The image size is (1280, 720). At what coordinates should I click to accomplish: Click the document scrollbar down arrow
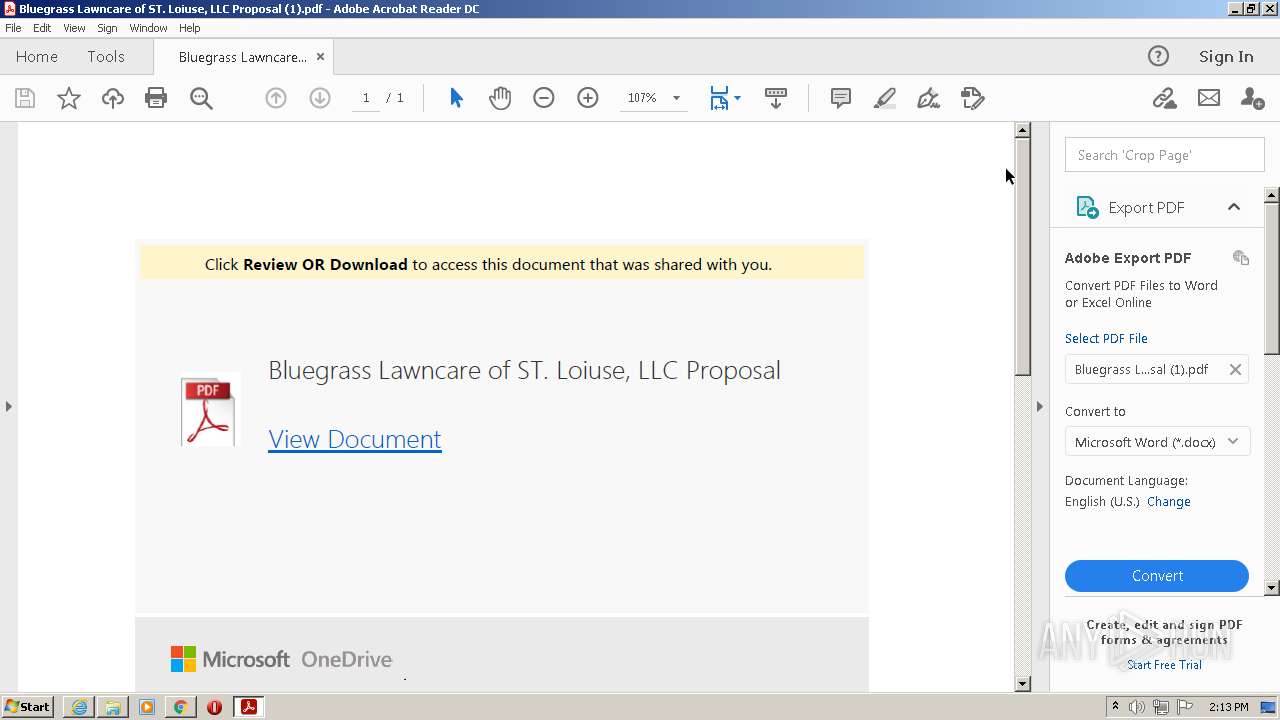pyautogui.click(x=1022, y=684)
